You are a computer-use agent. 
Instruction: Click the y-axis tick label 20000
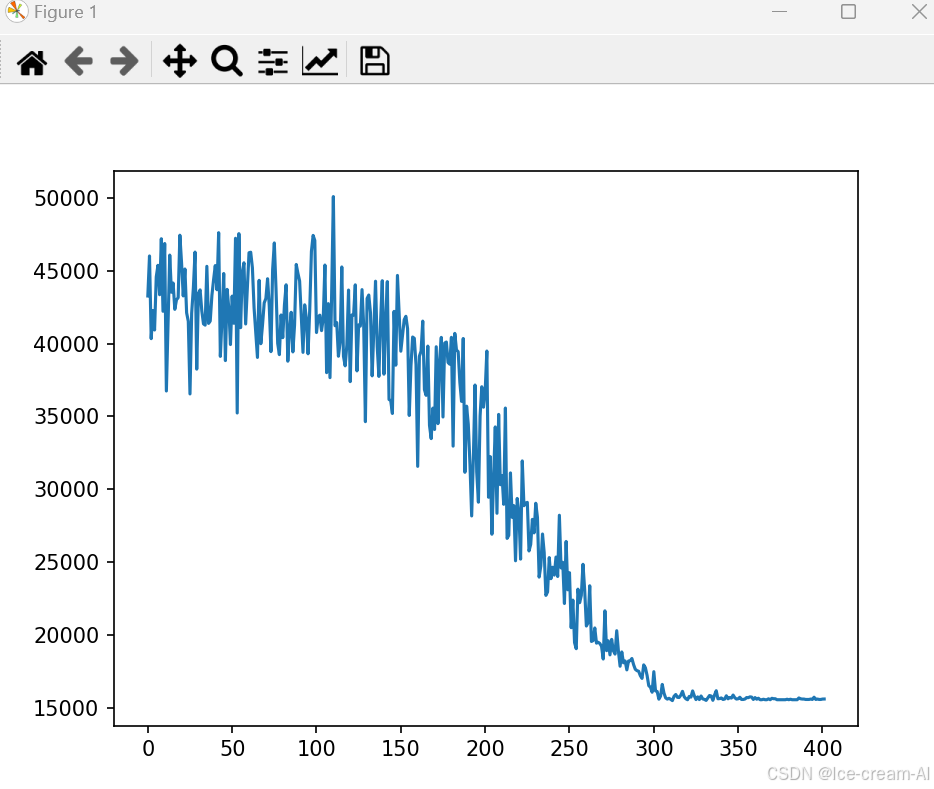[x=66, y=635]
